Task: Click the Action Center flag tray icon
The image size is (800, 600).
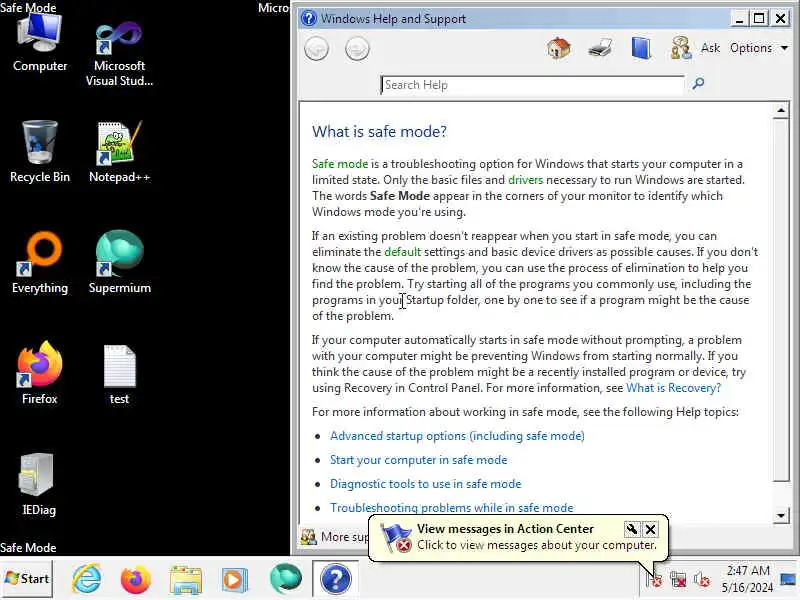Action: [655, 579]
